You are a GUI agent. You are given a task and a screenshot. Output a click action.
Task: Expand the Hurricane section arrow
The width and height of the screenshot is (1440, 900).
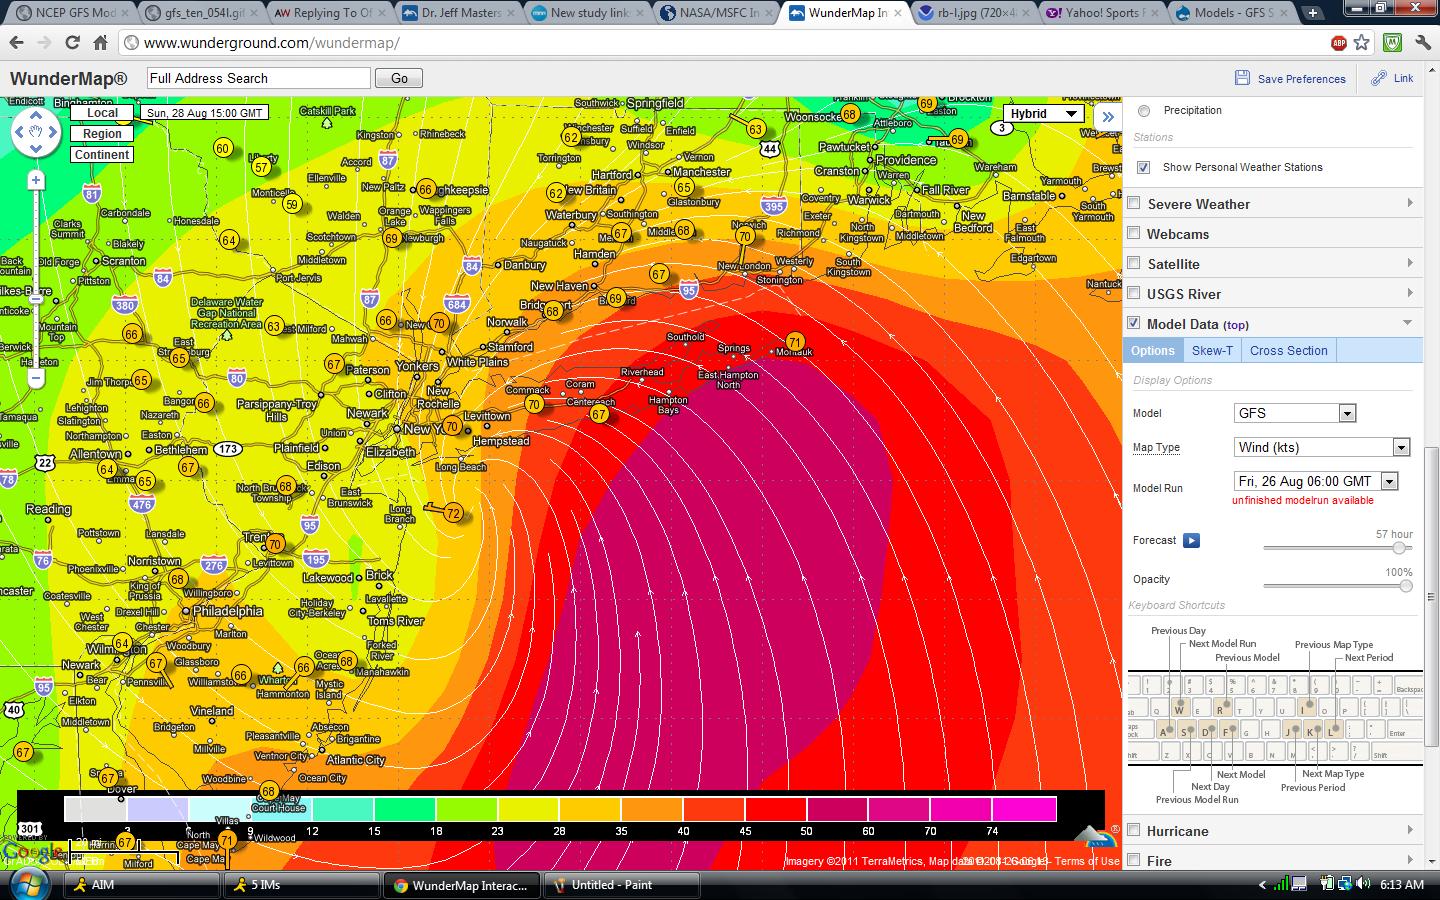(x=1410, y=830)
